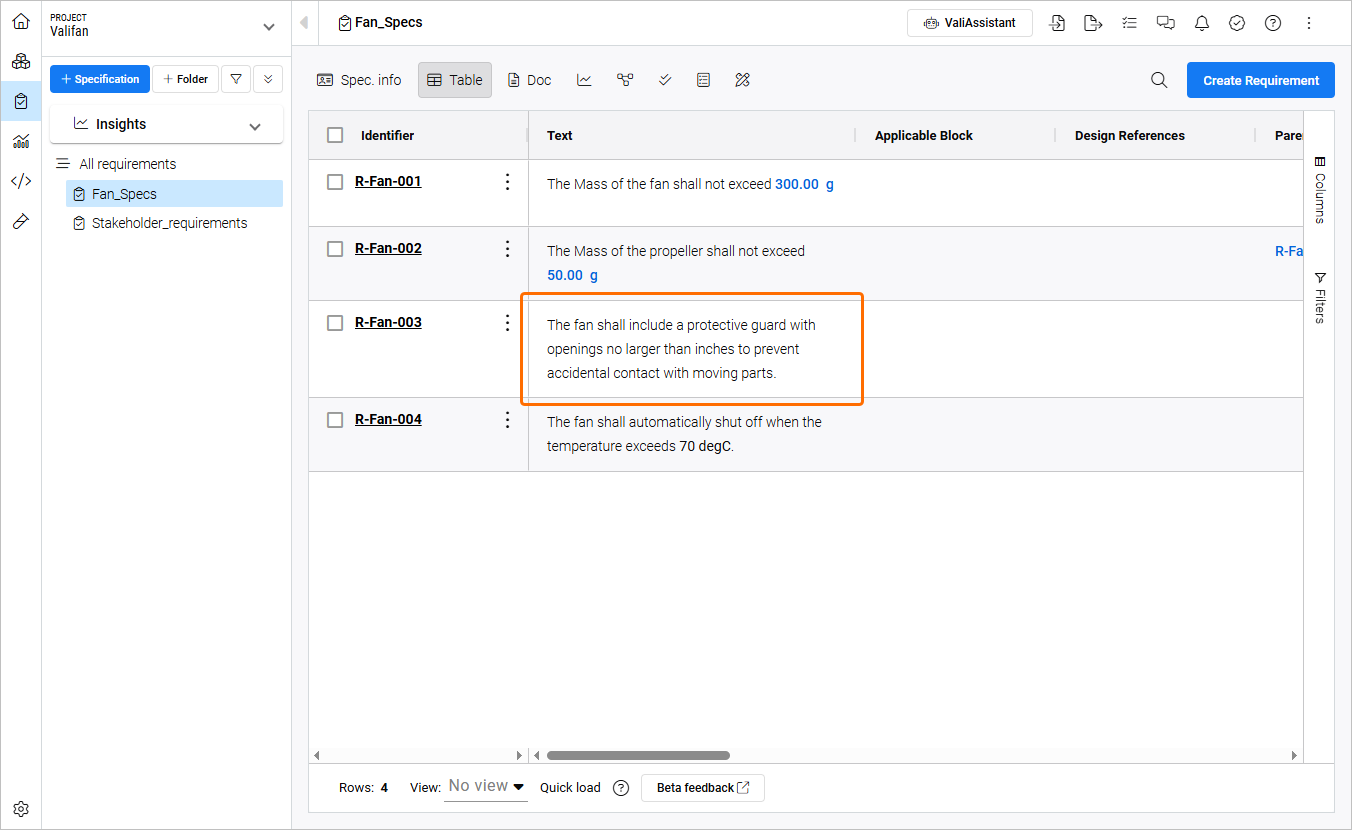Click the search magnifier icon

pos(1159,80)
